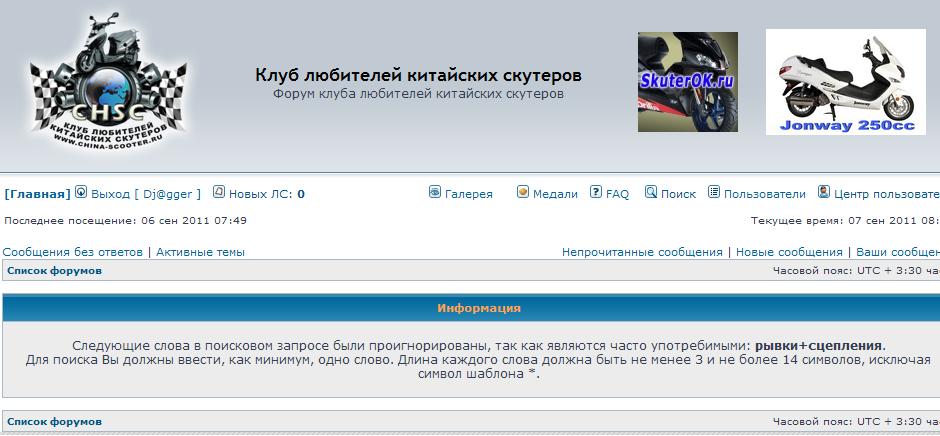Open the [Главная] home link
The width and height of the screenshot is (940, 436).
[37, 194]
